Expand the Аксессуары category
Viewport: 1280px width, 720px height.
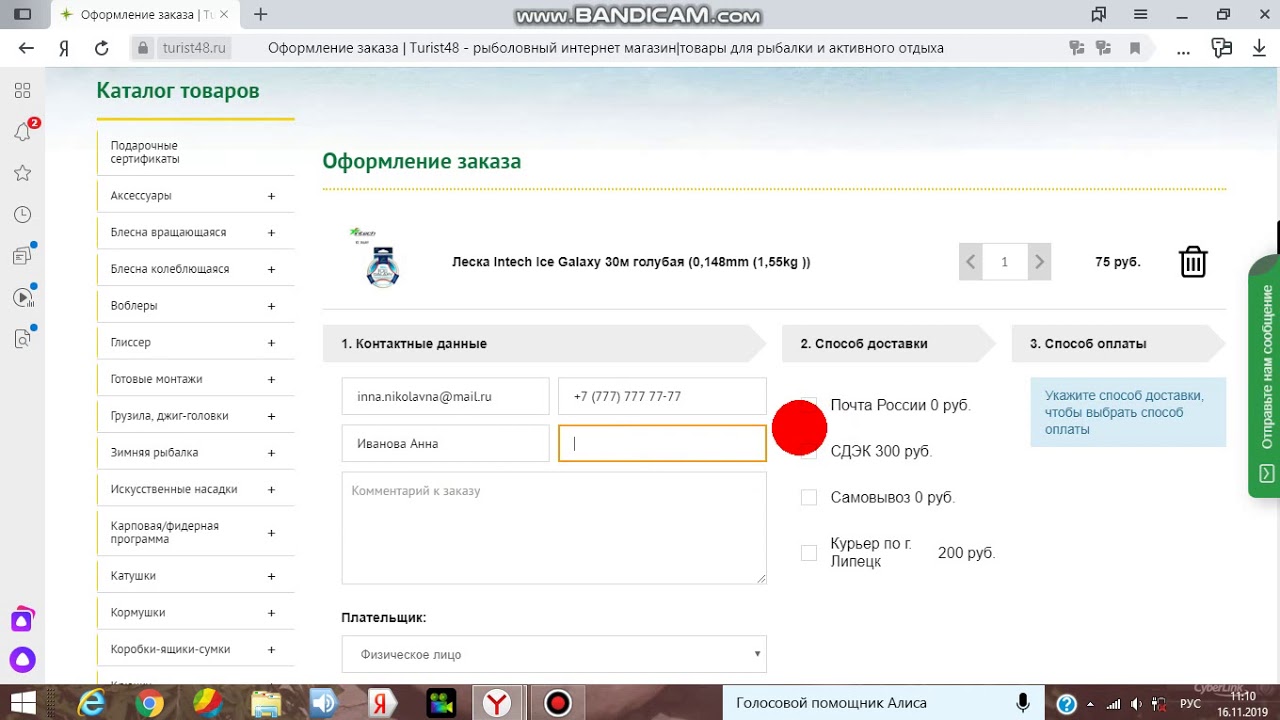point(271,196)
